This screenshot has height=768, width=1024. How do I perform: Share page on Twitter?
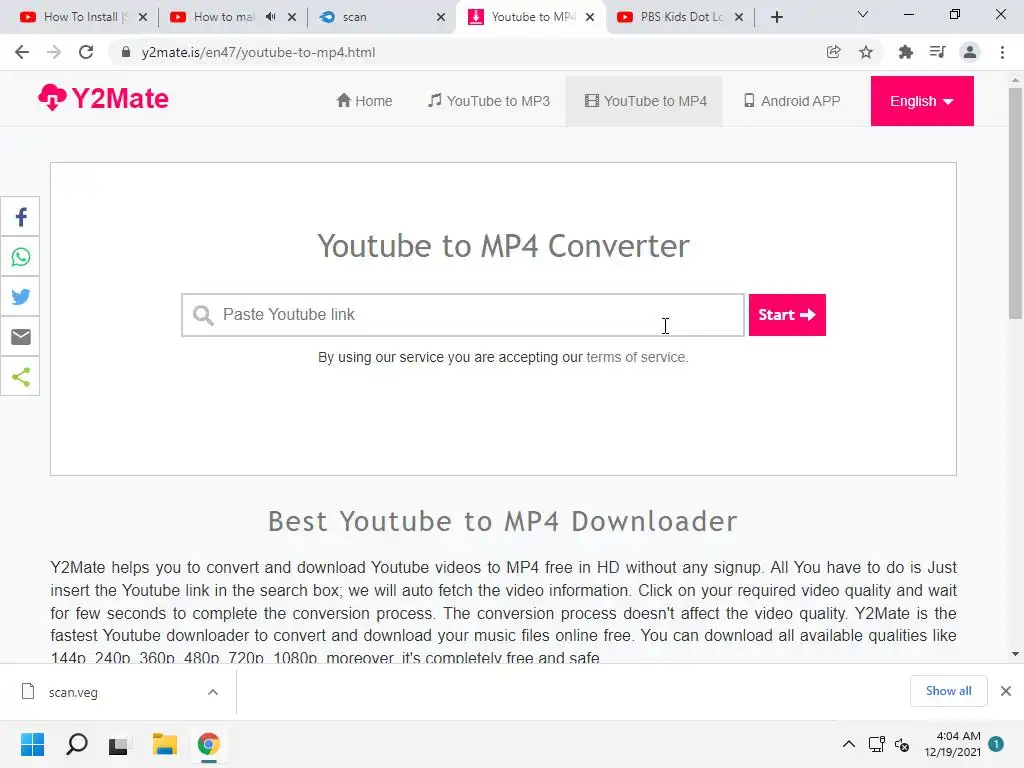[21, 296]
